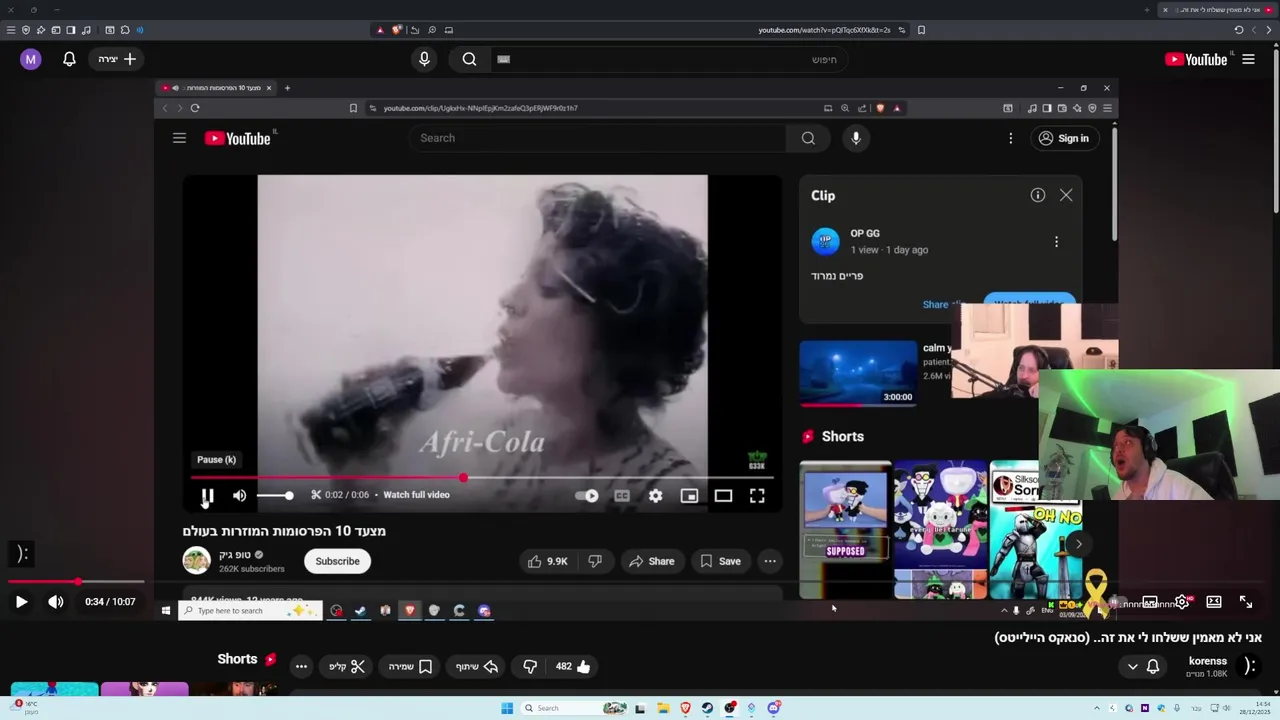The height and width of the screenshot is (720, 1280).
Task: Toggle autoplay switch in the inner player
Action: coord(587,495)
